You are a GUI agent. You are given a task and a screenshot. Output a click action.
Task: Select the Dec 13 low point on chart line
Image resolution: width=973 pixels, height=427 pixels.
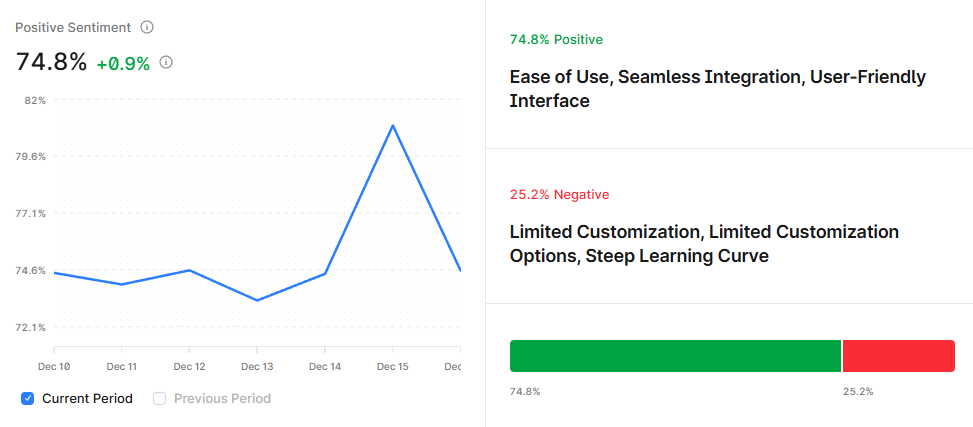tap(257, 300)
